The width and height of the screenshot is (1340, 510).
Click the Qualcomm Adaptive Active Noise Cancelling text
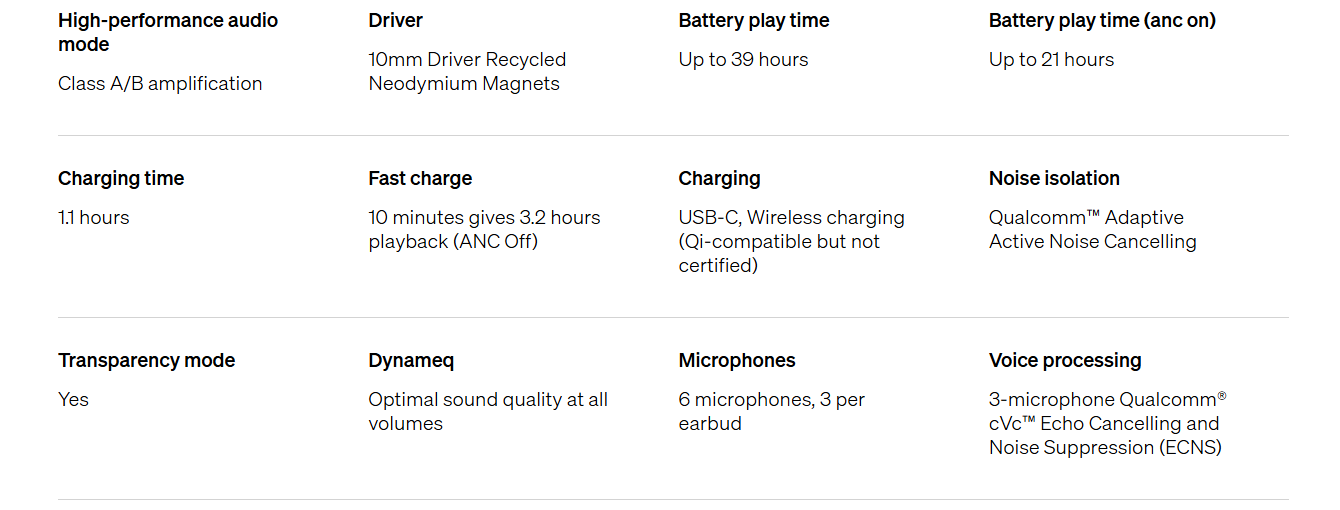(x=1092, y=229)
